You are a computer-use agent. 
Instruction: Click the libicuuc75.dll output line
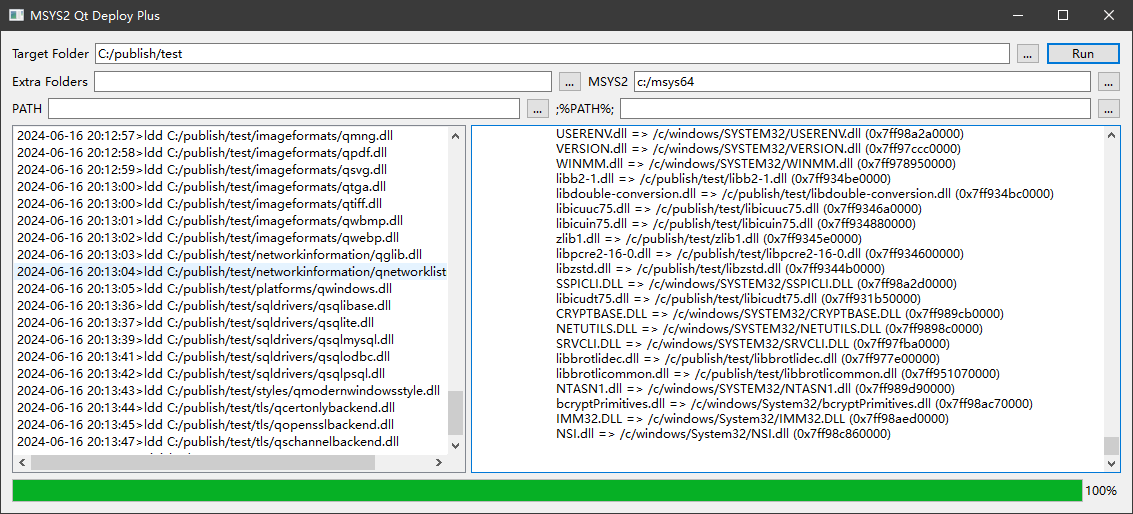(739, 209)
